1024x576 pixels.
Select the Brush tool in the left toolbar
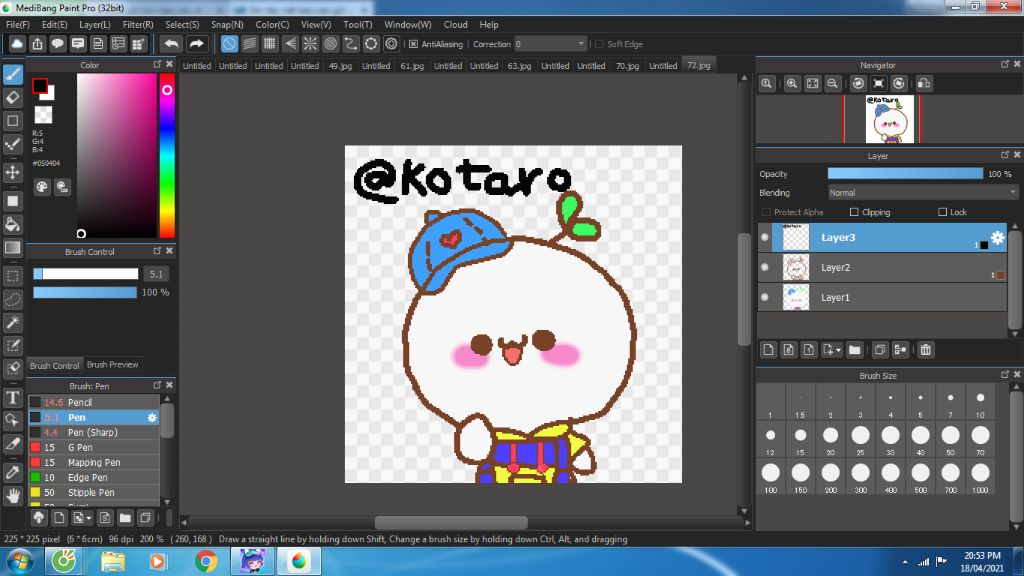click(12, 74)
